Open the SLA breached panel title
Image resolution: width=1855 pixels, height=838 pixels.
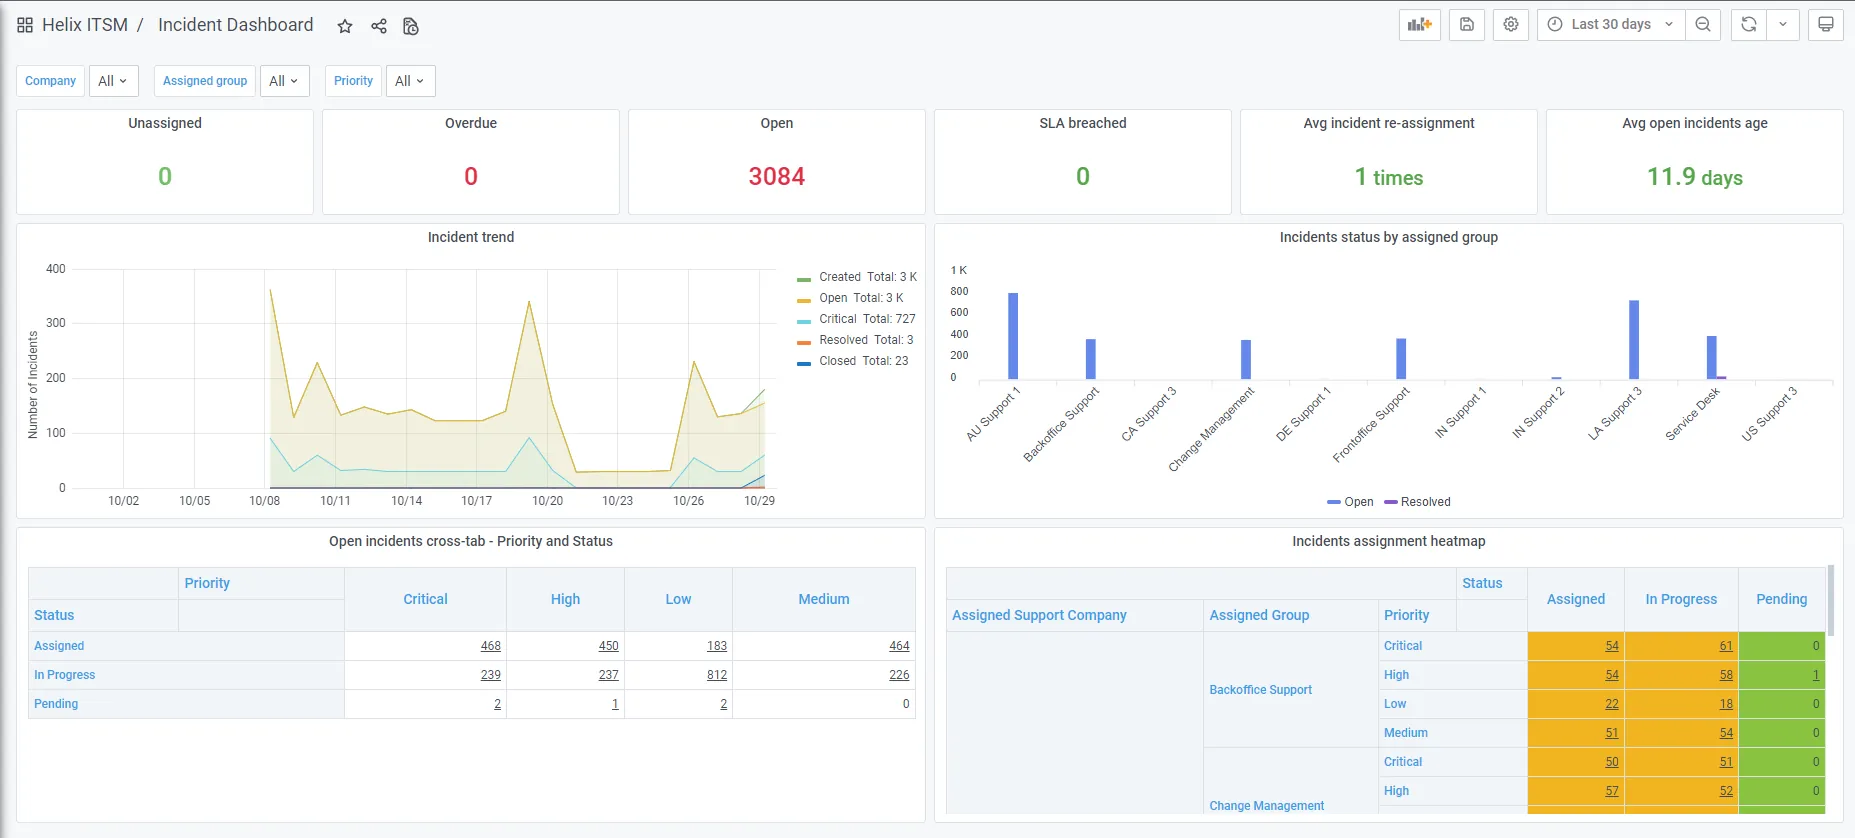tap(1083, 123)
